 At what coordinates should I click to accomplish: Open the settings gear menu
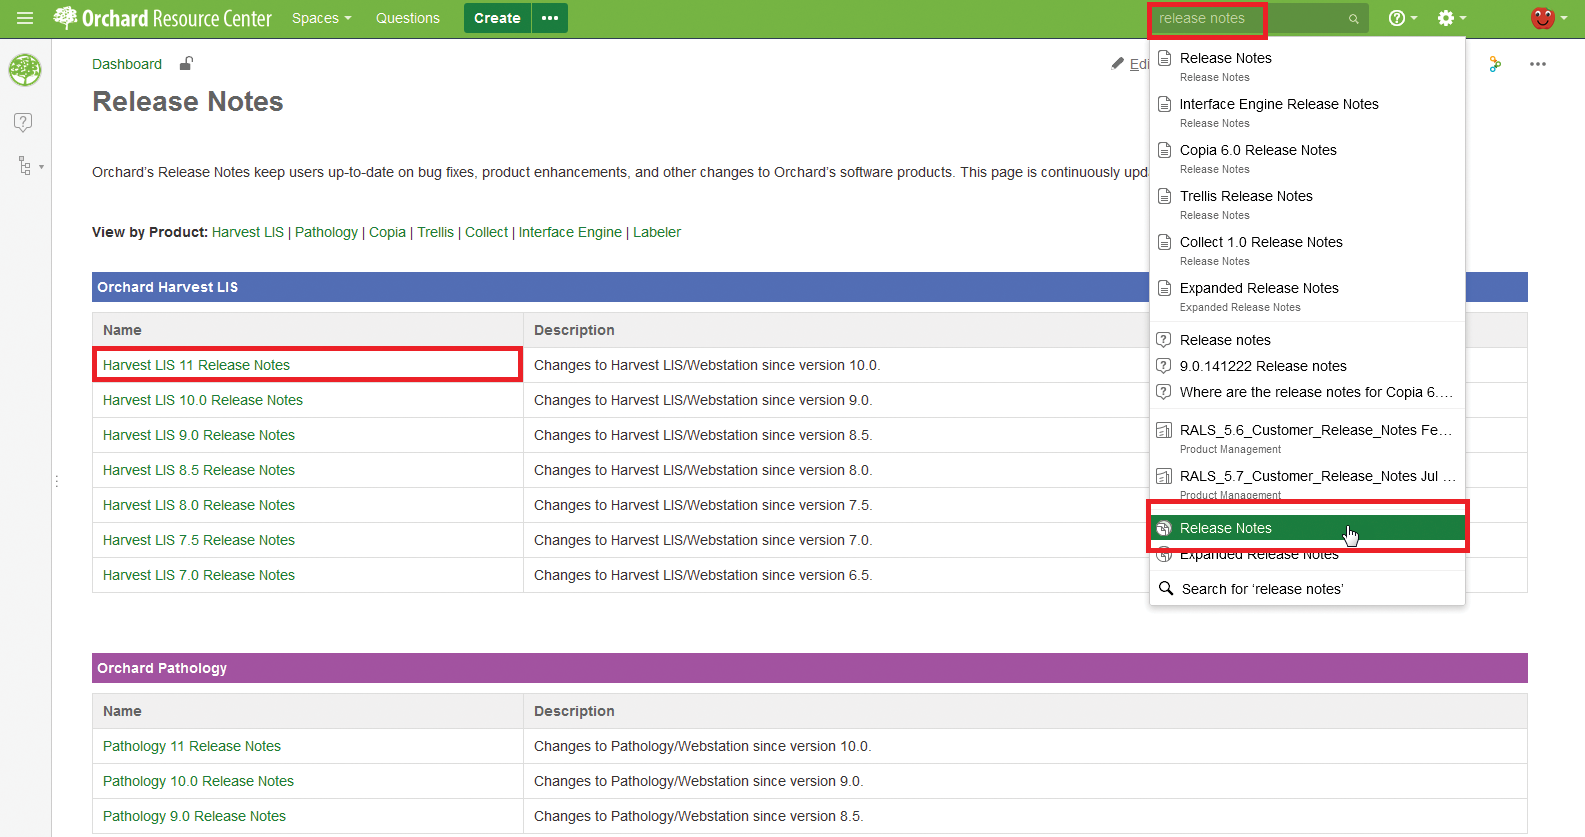coord(1451,18)
